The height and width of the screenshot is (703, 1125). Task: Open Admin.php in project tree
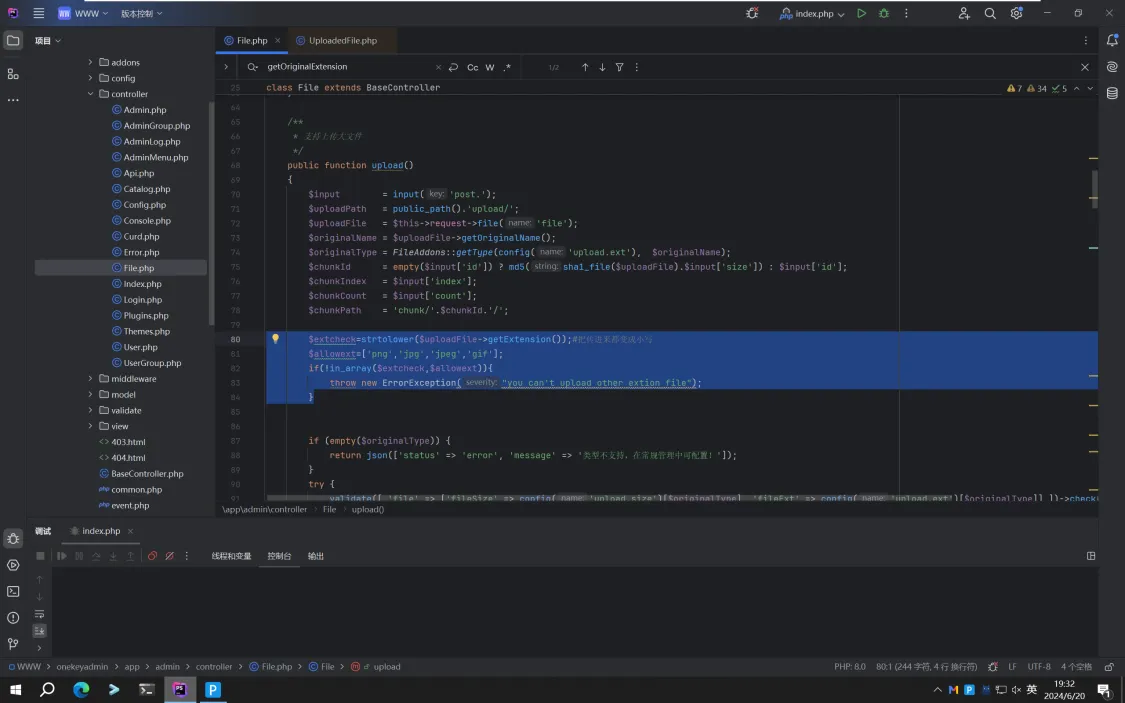point(145,110)
